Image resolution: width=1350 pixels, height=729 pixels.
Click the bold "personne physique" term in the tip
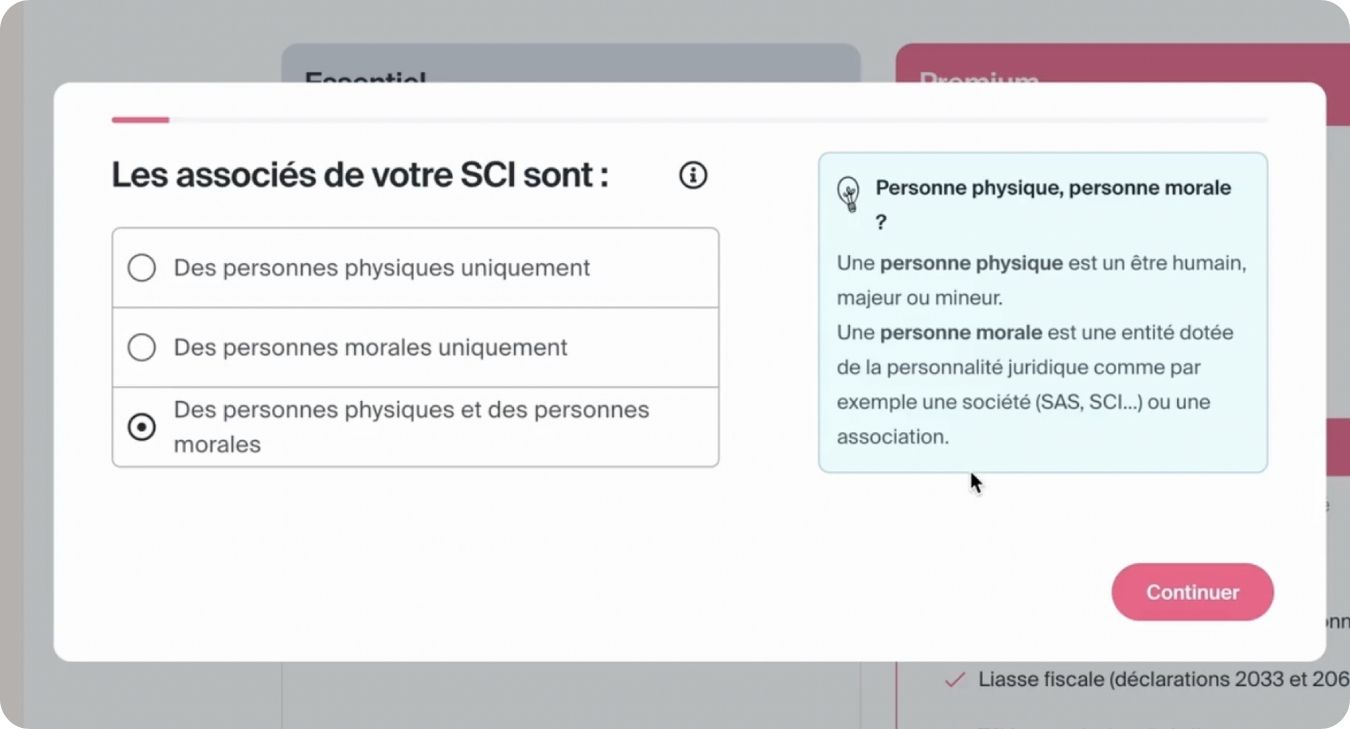[971, 264]
